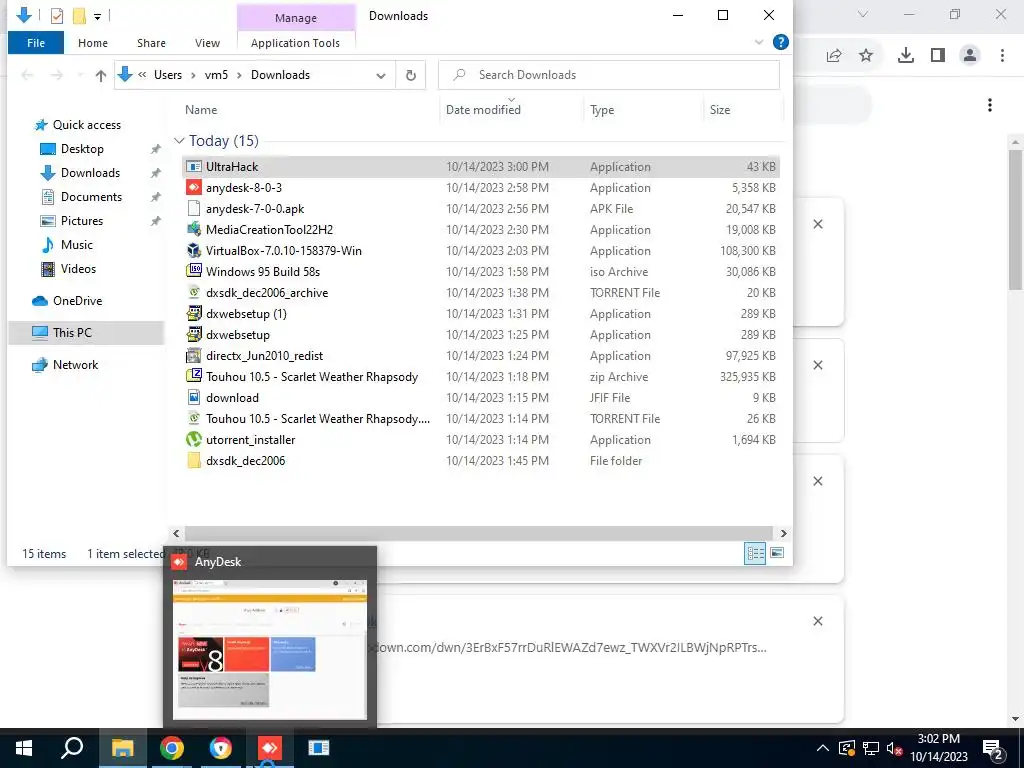The image size is (1024, 768).
Task: Select the download JFIF file icon
Action: tap(193, 397)
